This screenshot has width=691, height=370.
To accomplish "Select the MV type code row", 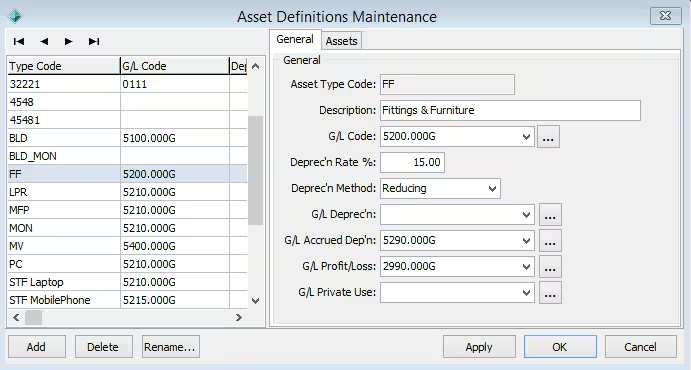I will coord(127,246).
